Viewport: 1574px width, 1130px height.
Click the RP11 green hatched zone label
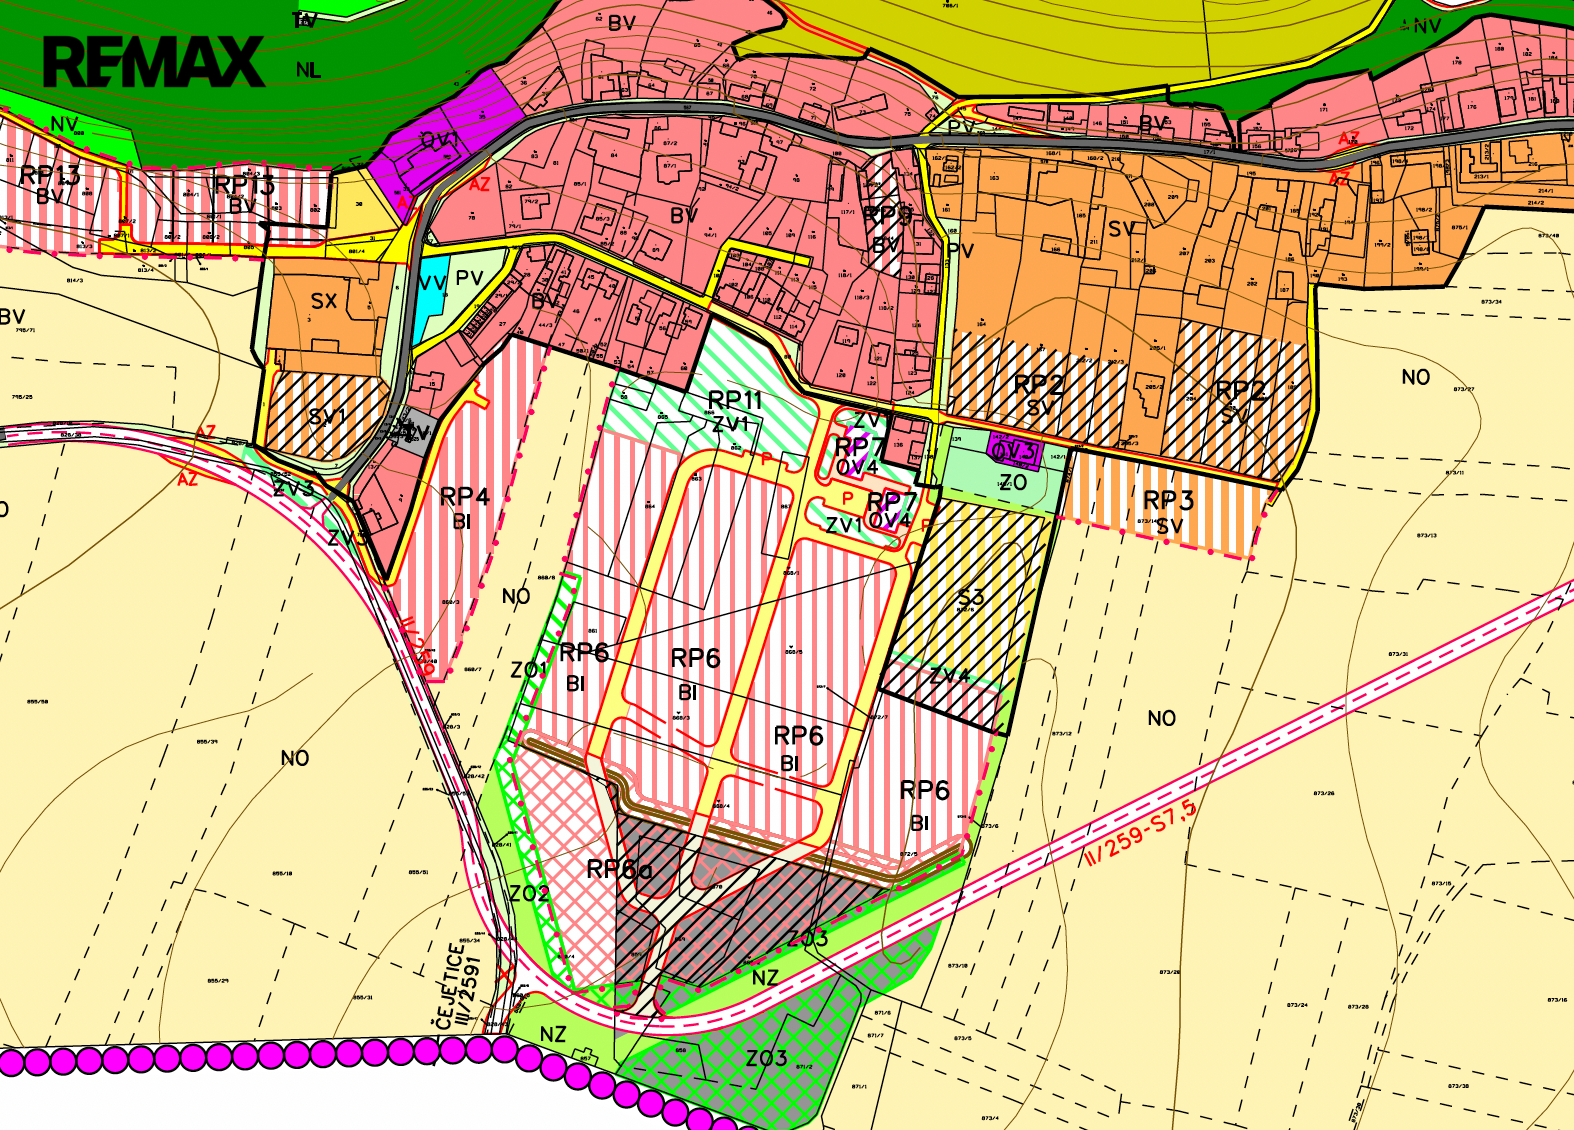[x=734, y=400]
